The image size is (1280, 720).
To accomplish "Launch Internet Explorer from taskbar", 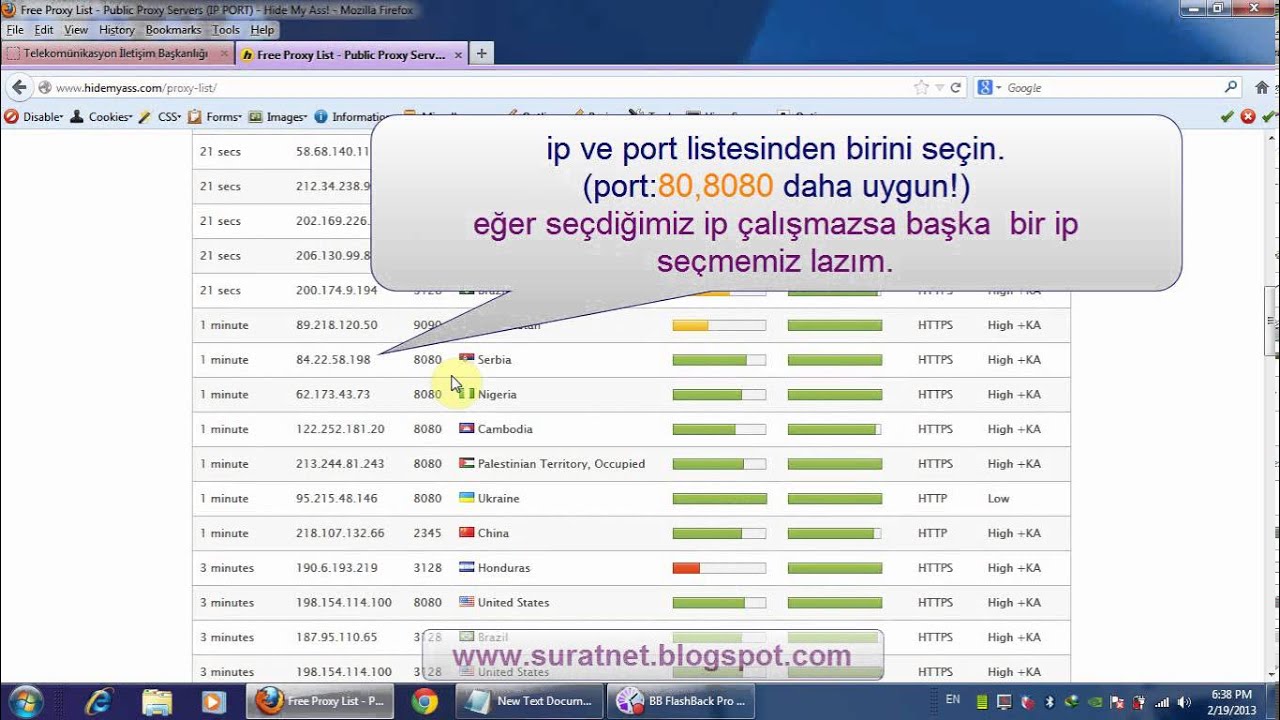I will pos(99,701).
